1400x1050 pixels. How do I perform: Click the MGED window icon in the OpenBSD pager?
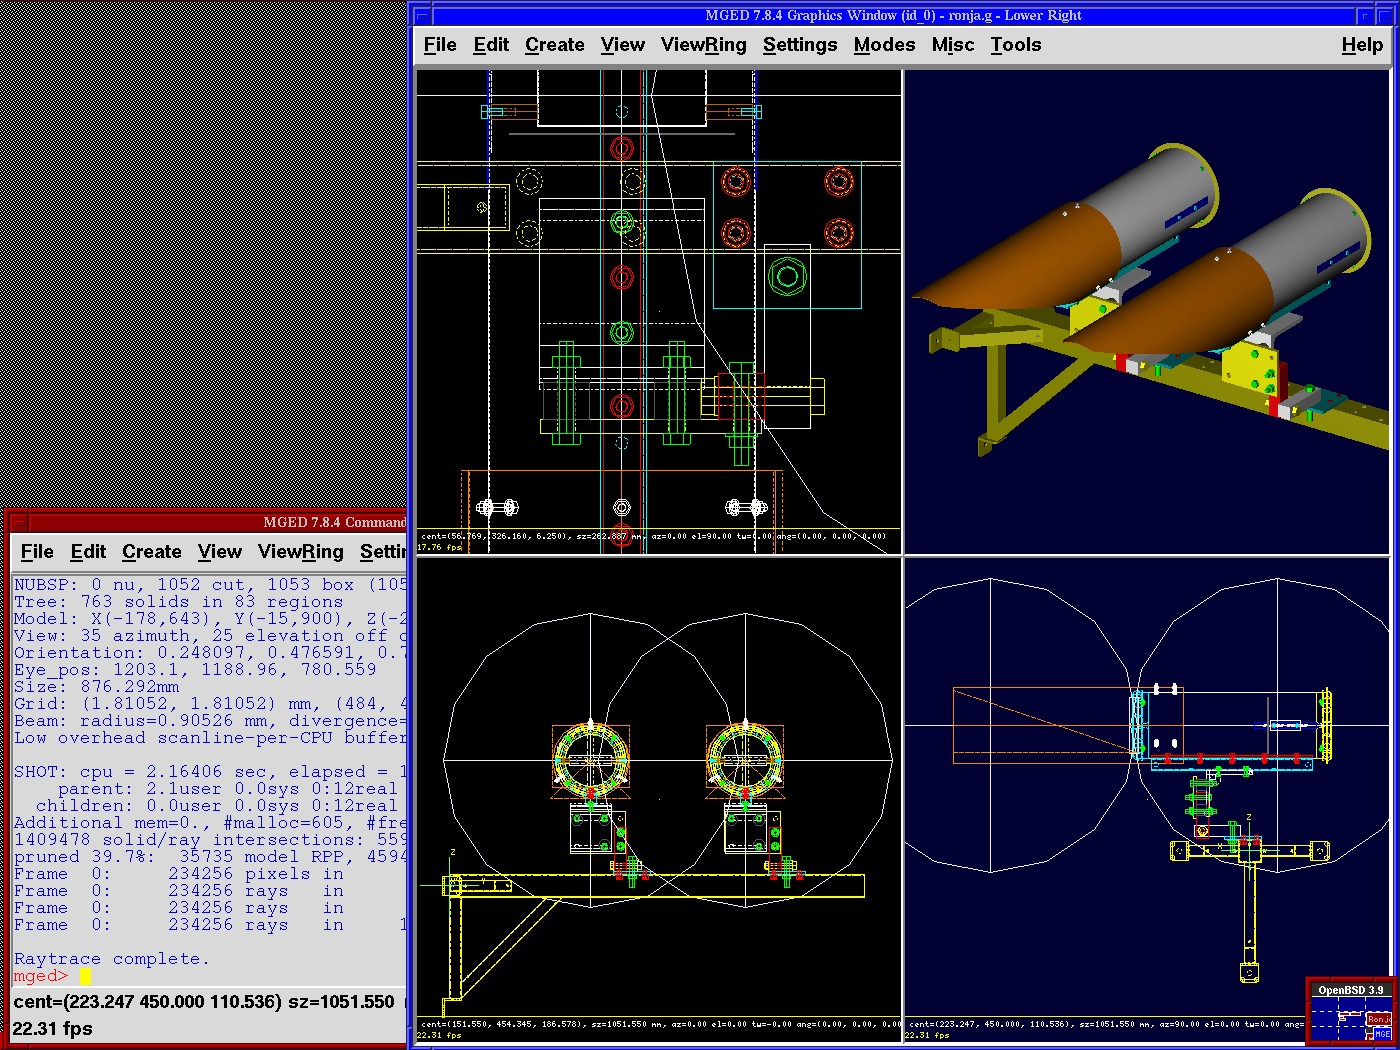pos(1384,1033)
